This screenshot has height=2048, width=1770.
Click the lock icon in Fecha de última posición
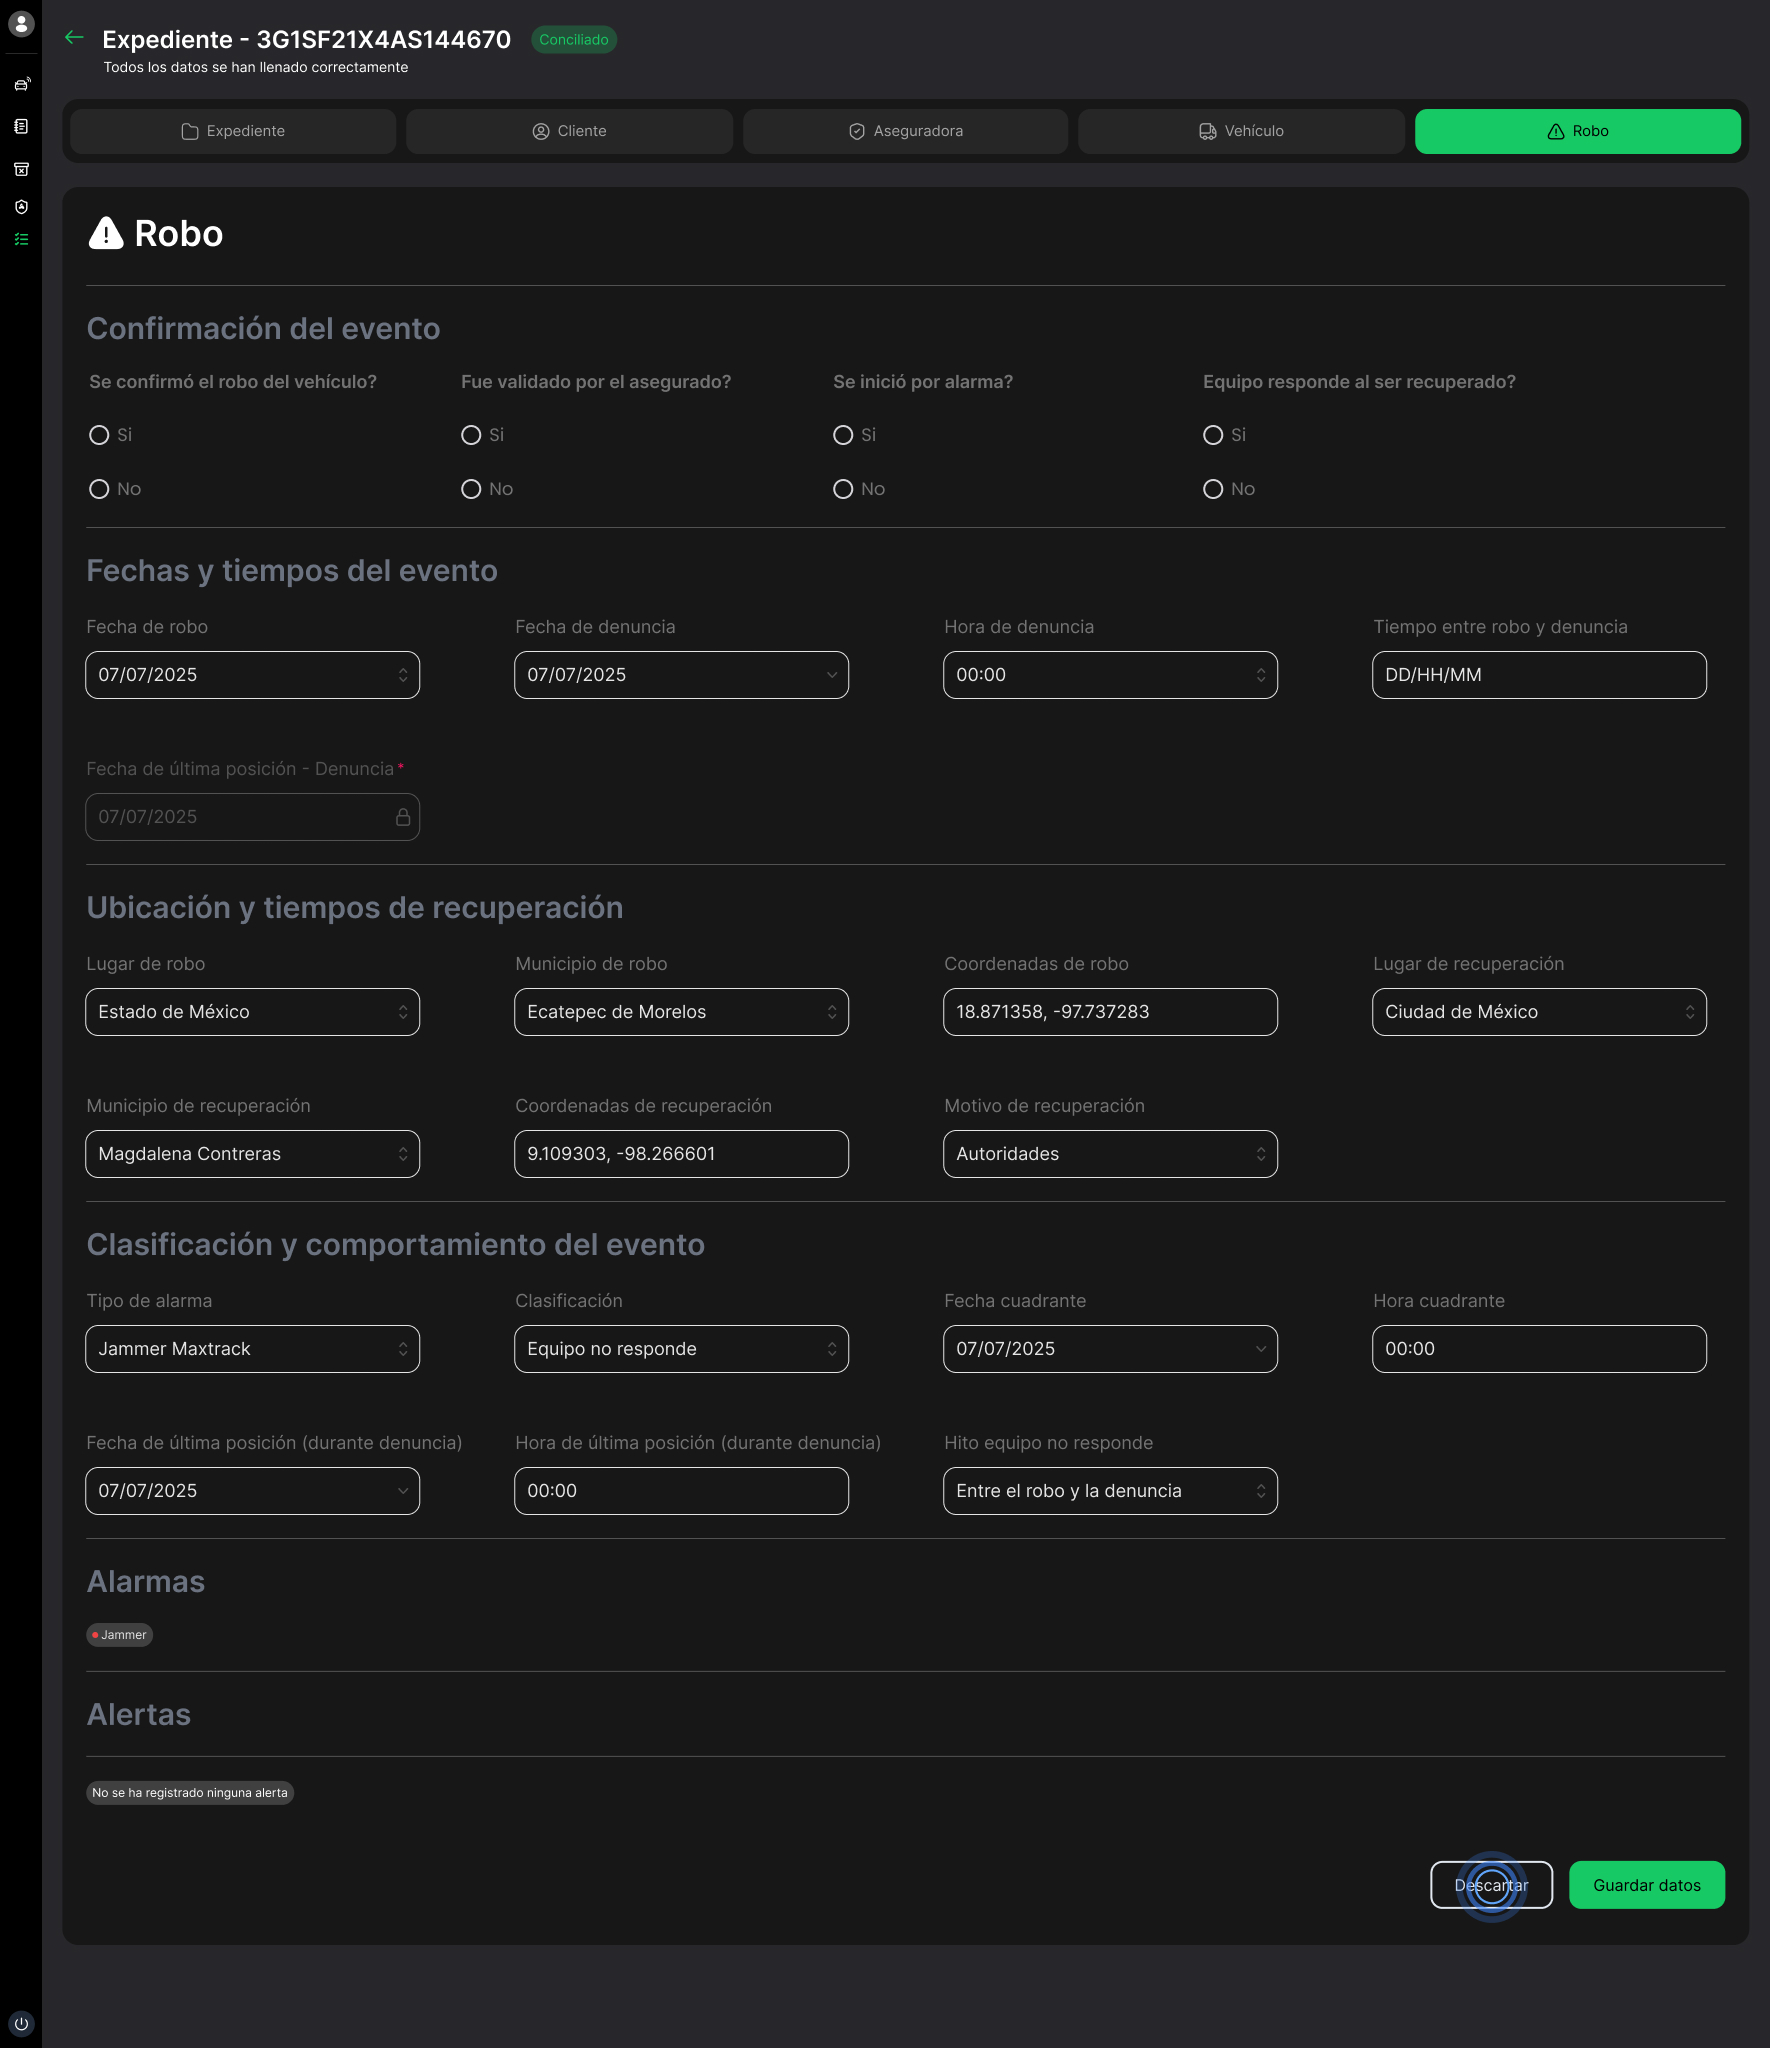[x=403, y=817]
